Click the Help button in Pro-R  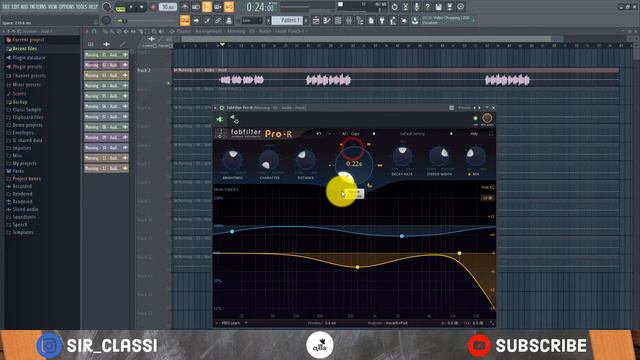474,134
